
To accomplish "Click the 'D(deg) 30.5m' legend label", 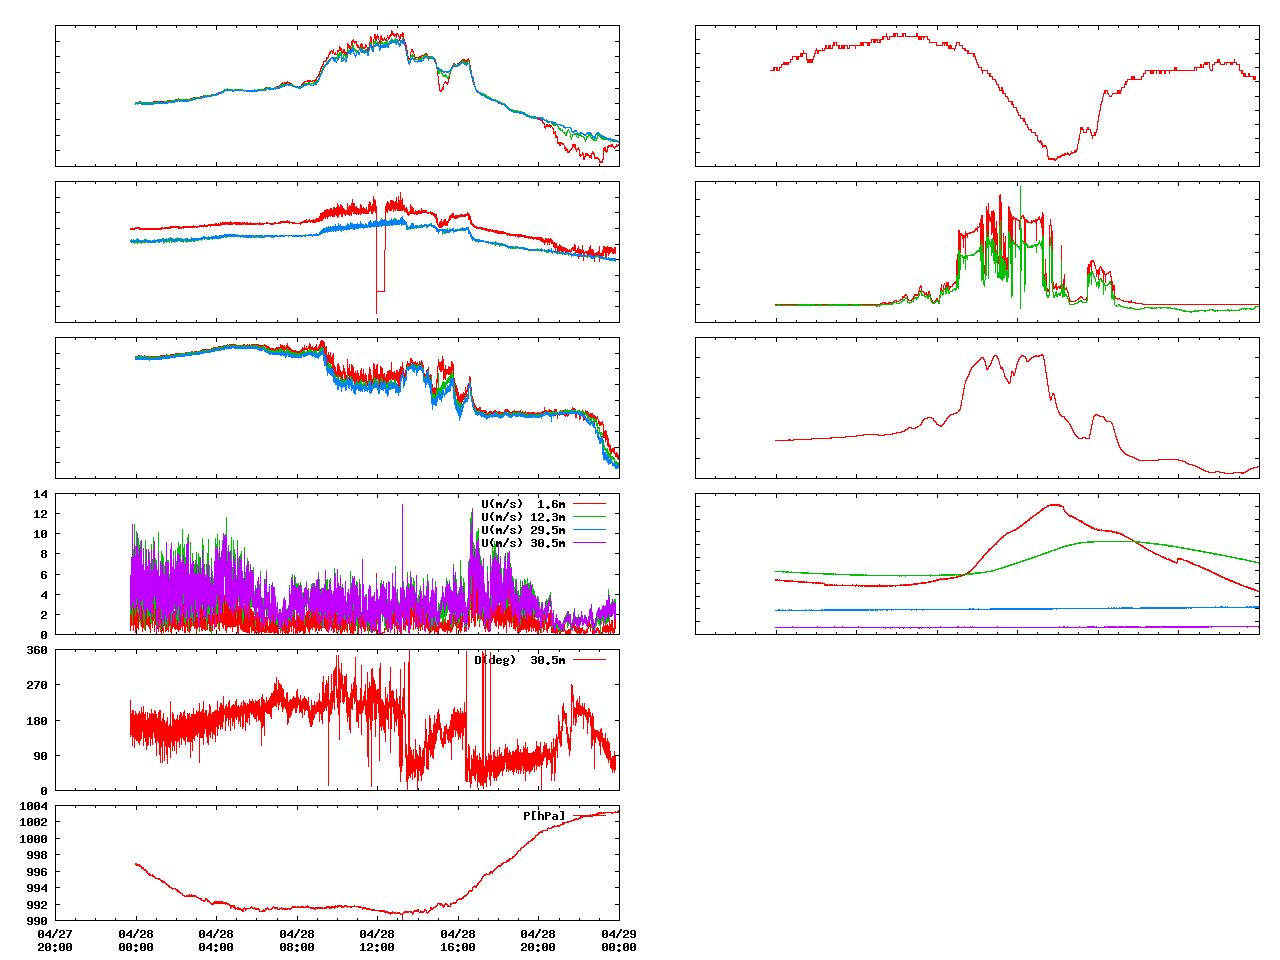I will pyautogui.click(x=520, y=660).
